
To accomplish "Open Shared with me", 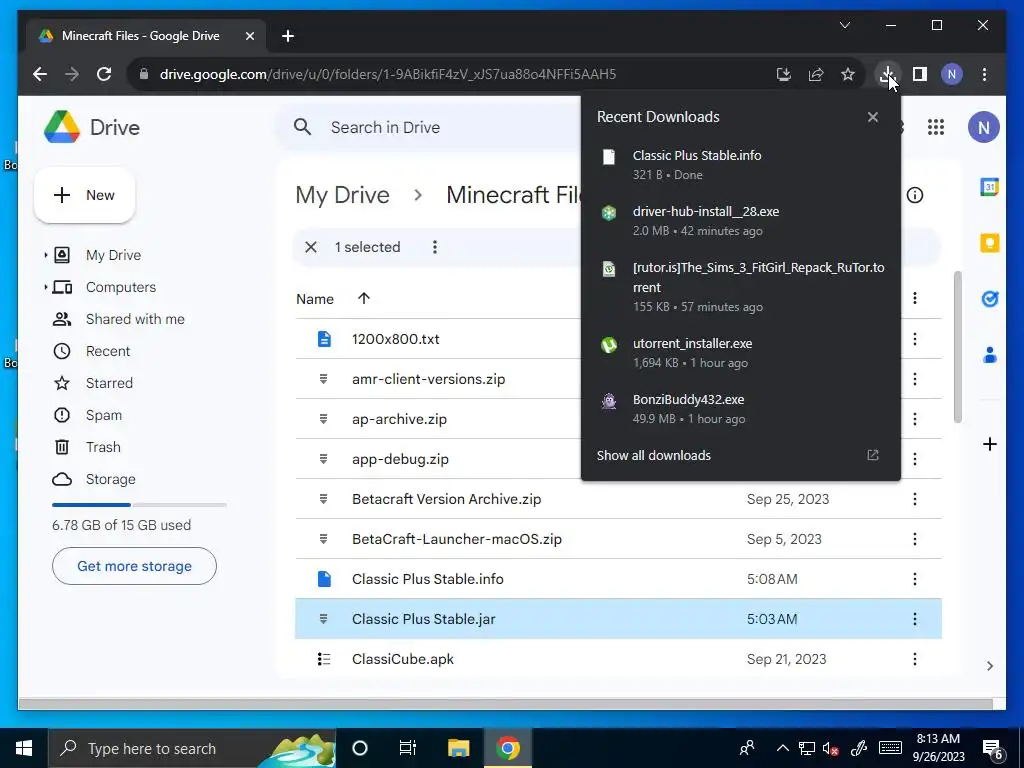I will pos(135,319).
